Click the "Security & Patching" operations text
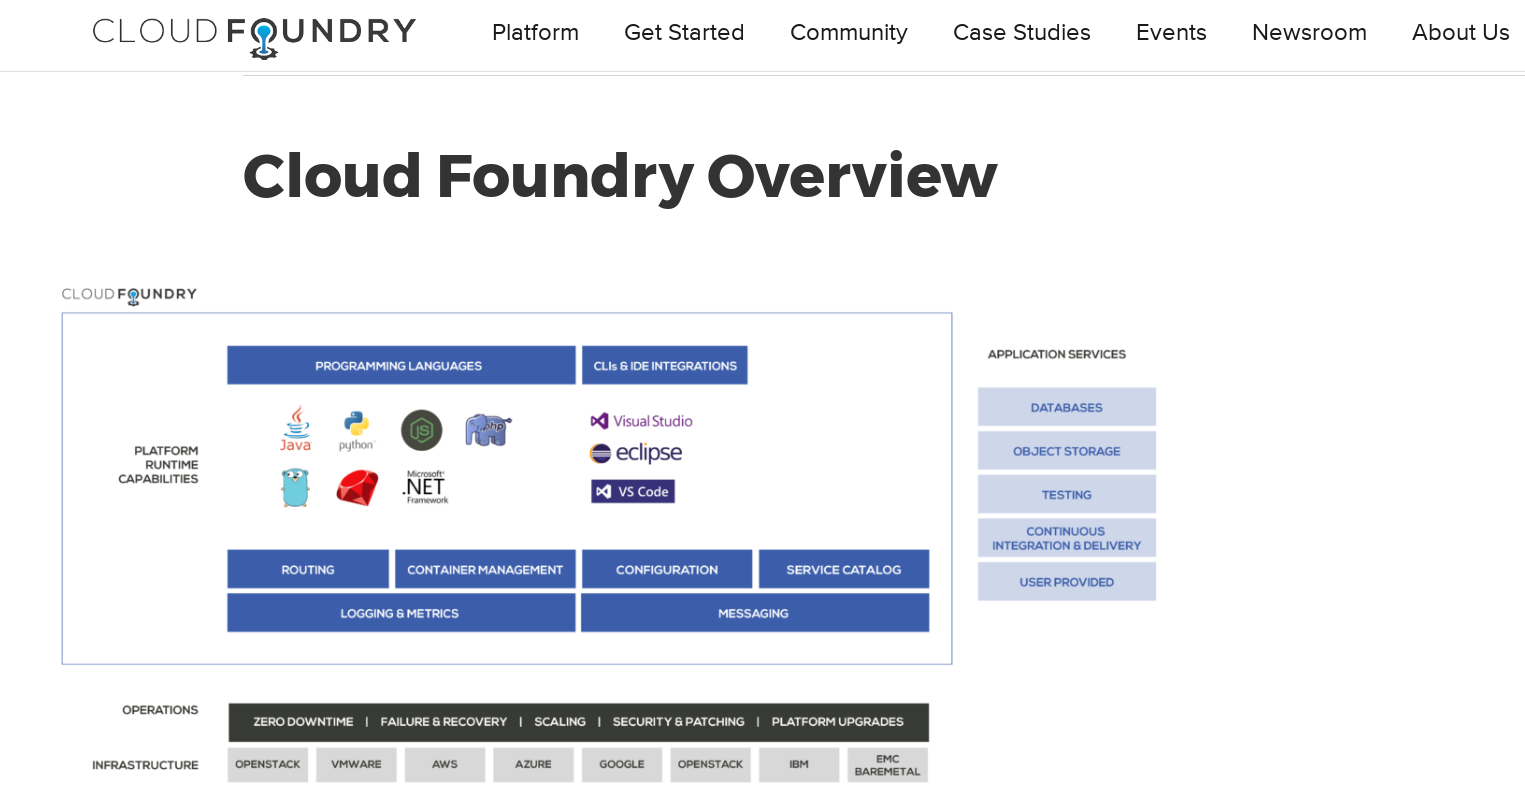The width and height of the screenshot is (1525, 812). pyautogui.click(x=679, y=722)
